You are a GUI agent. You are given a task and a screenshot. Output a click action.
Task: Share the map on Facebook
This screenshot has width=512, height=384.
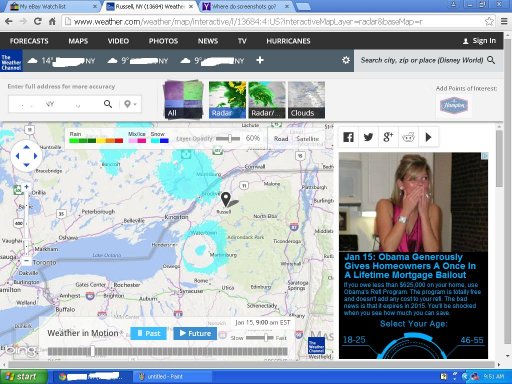coord(348,137)
